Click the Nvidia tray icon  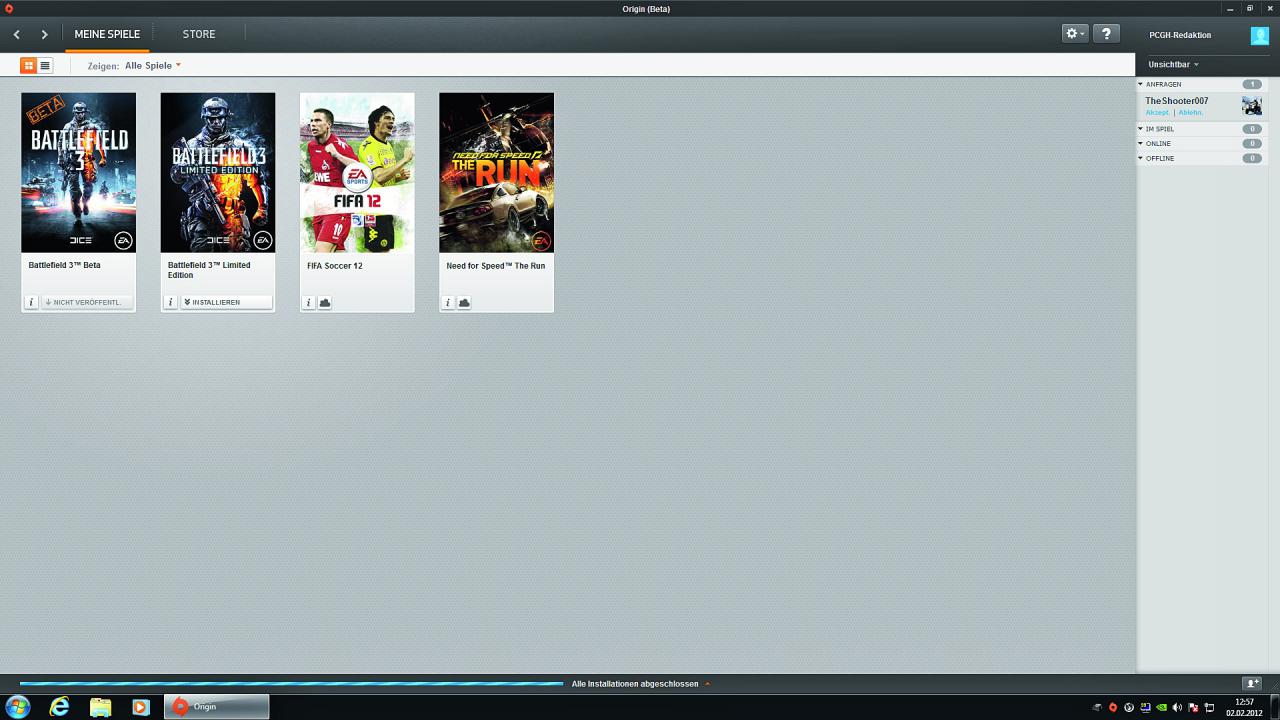[x=1161, y=708]
